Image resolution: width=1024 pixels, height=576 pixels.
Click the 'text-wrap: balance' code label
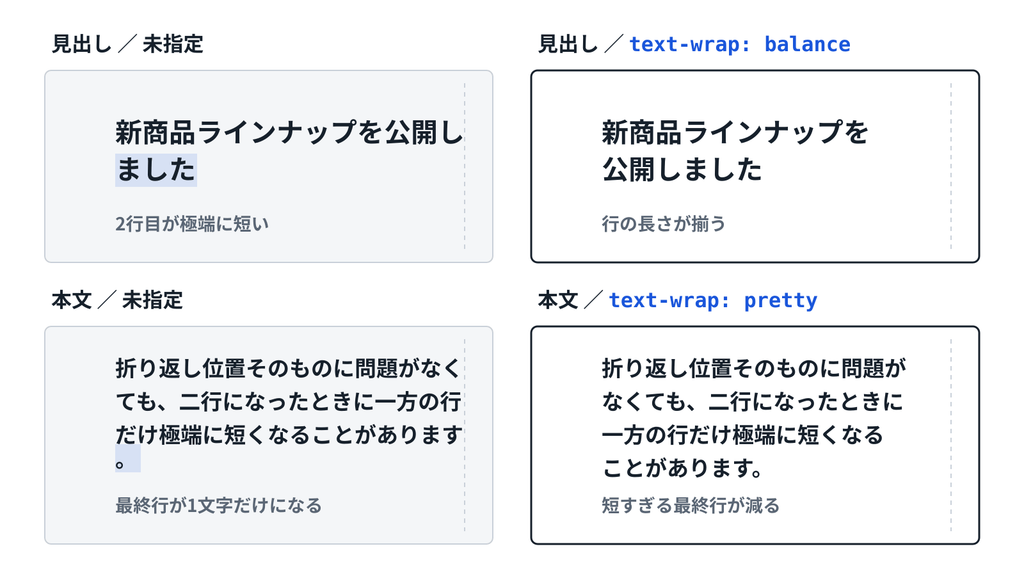pyautogui.click(x=739, y=44)
